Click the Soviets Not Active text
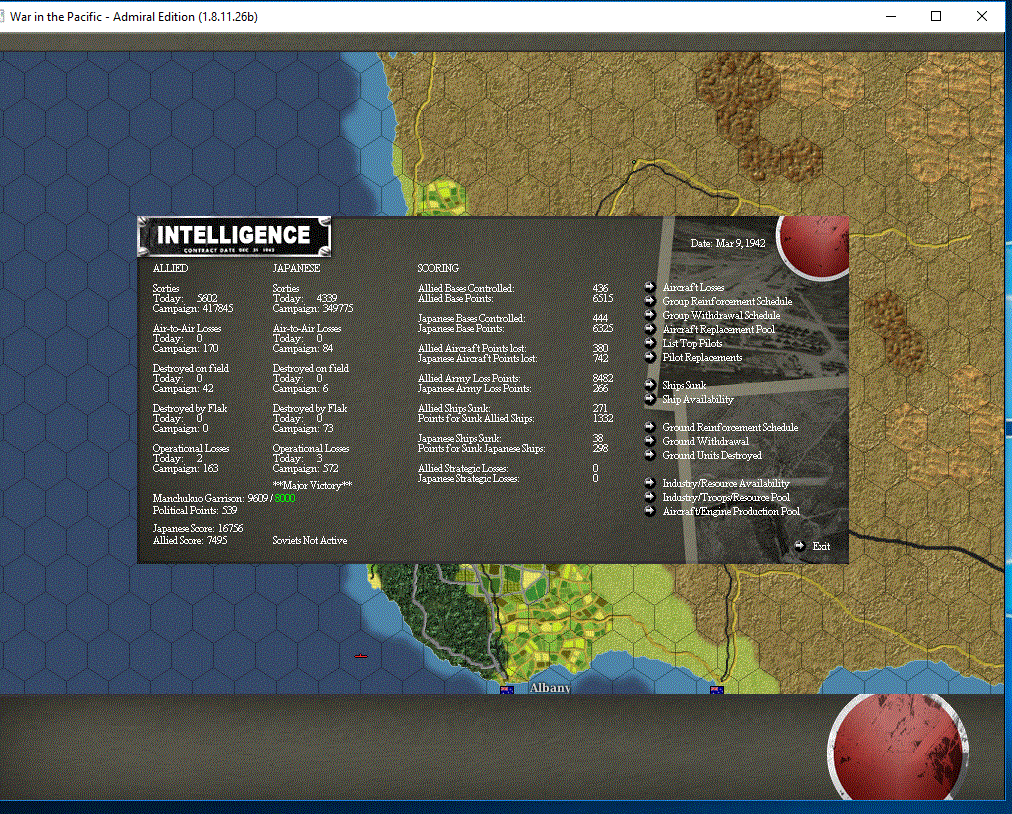This screenshot has height=814, width=1012. click(310, 540)
